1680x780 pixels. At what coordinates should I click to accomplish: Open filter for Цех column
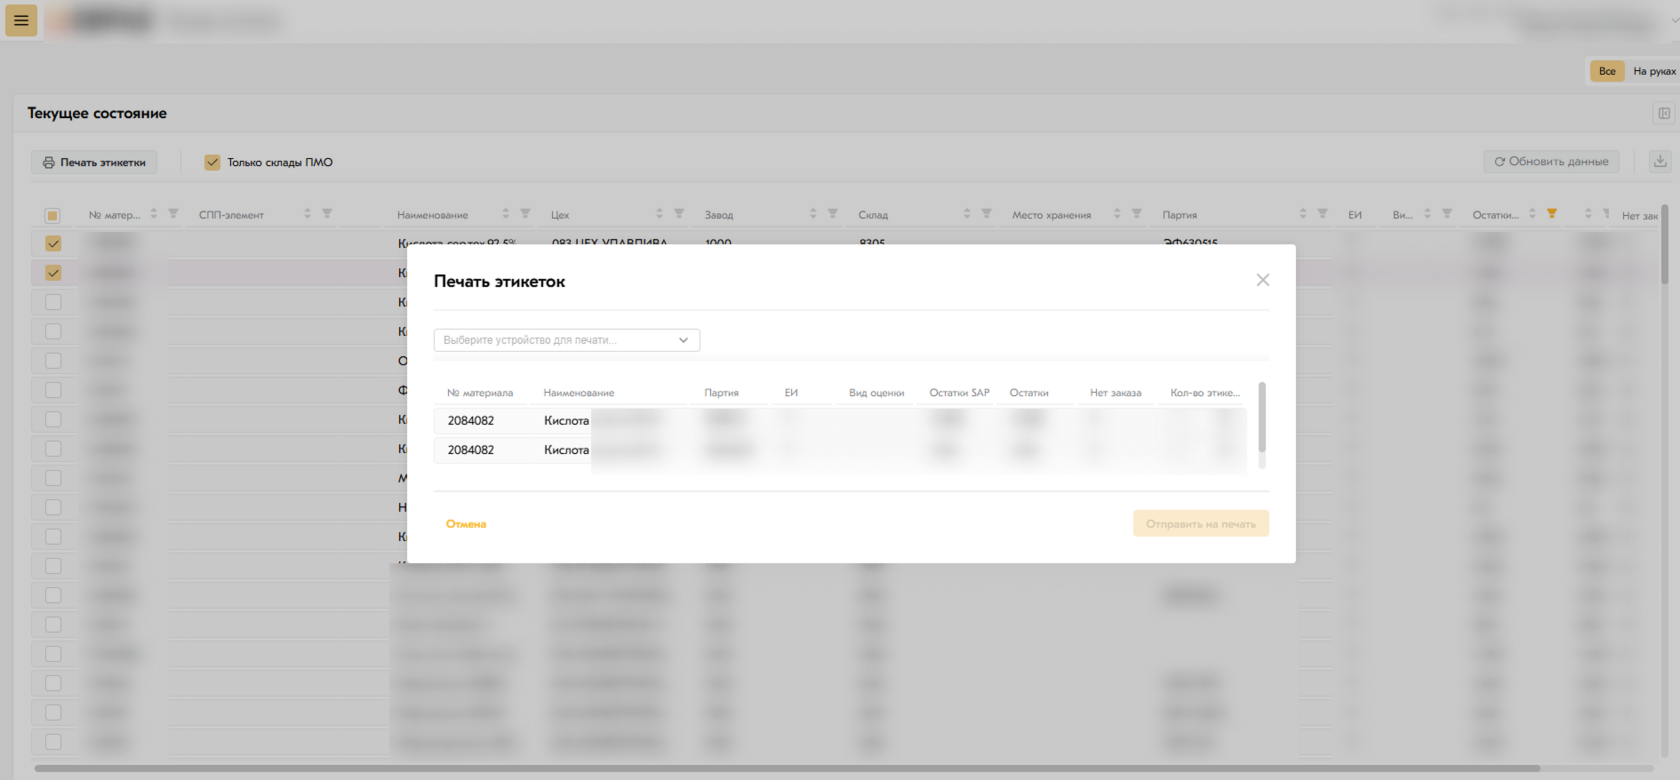click(x=679, y=214)
